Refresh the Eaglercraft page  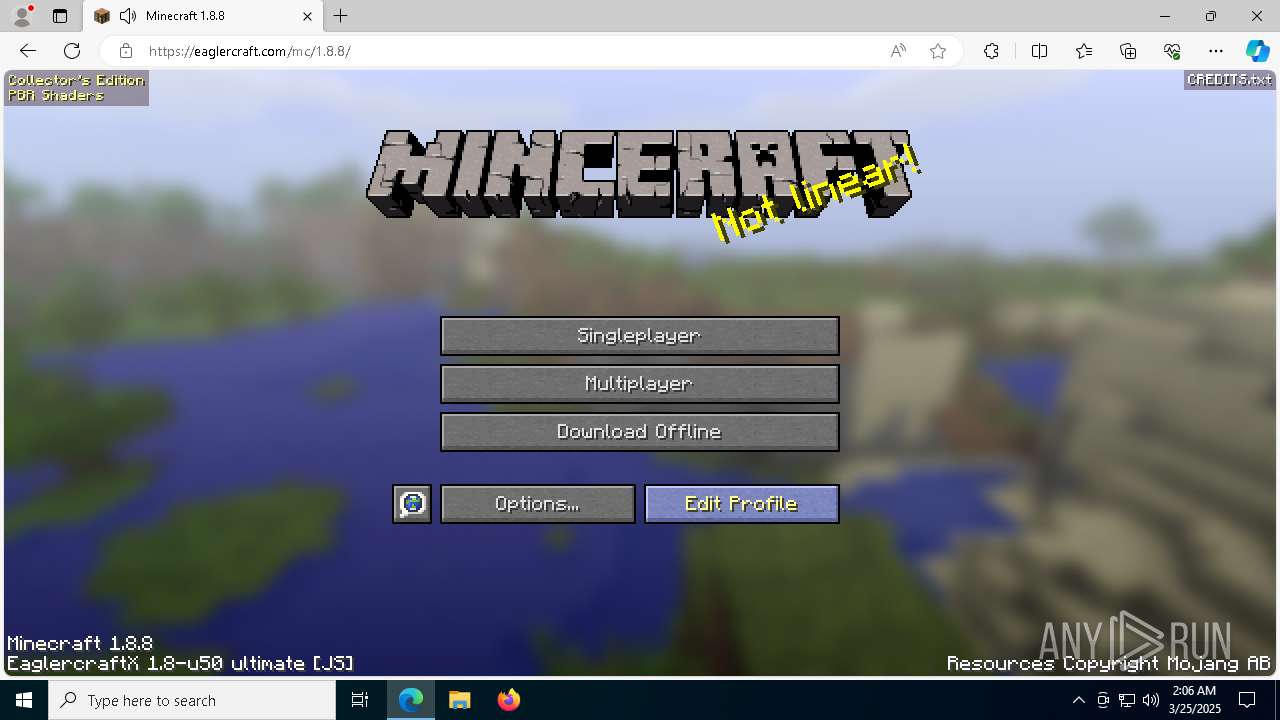click(x=72, y=51)
